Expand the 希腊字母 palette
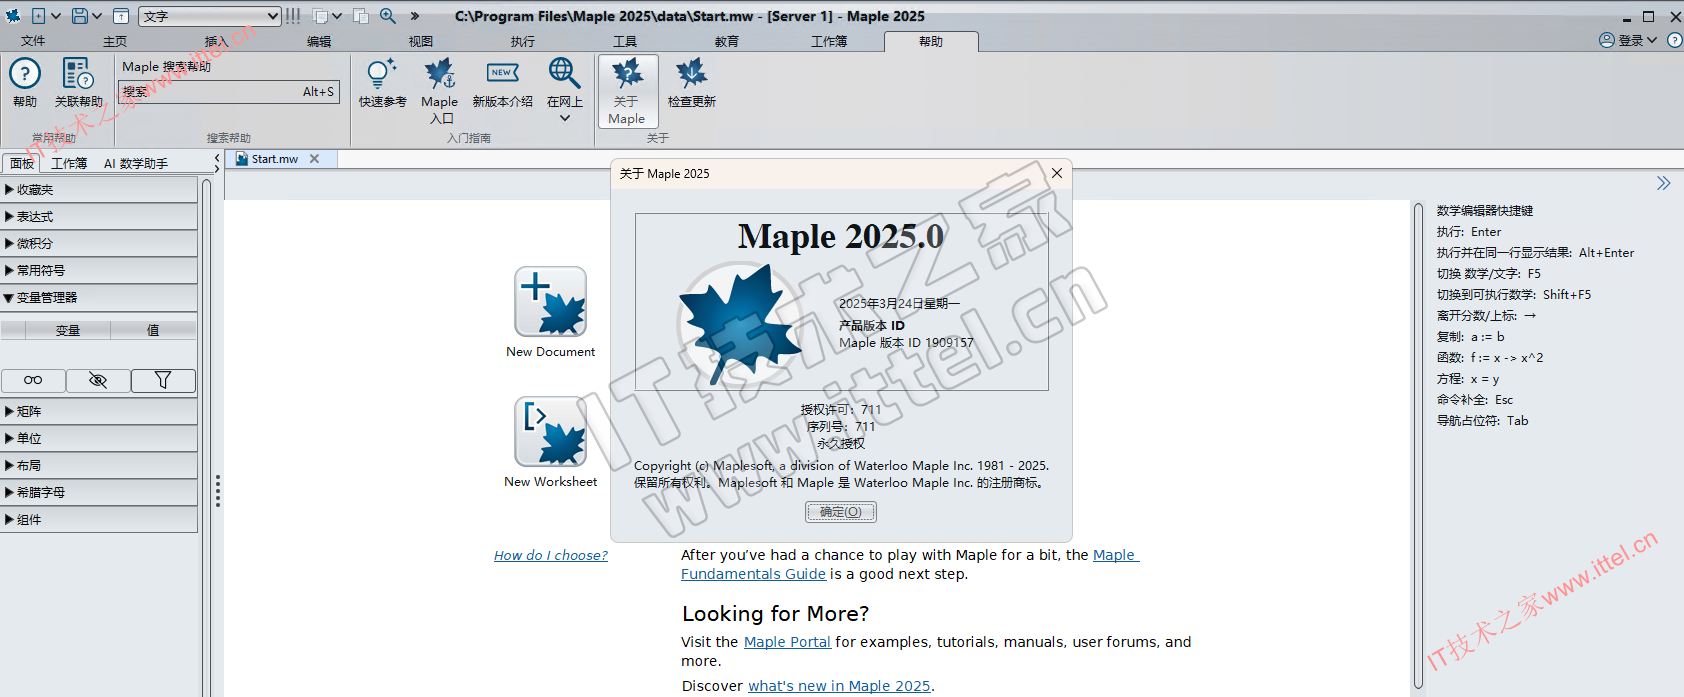 (x=99, y=493)
